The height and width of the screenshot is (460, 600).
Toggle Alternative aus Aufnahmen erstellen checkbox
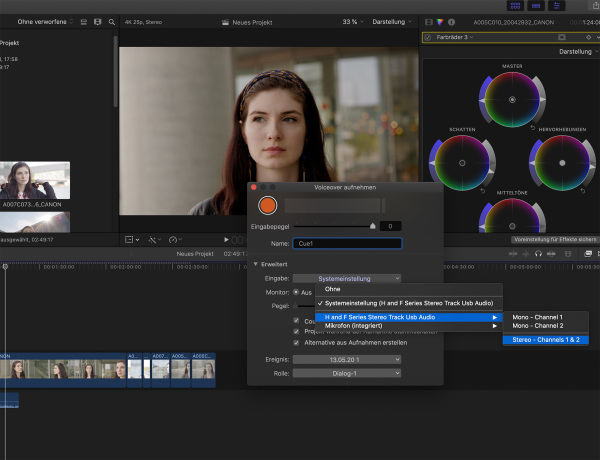(296, 343)
